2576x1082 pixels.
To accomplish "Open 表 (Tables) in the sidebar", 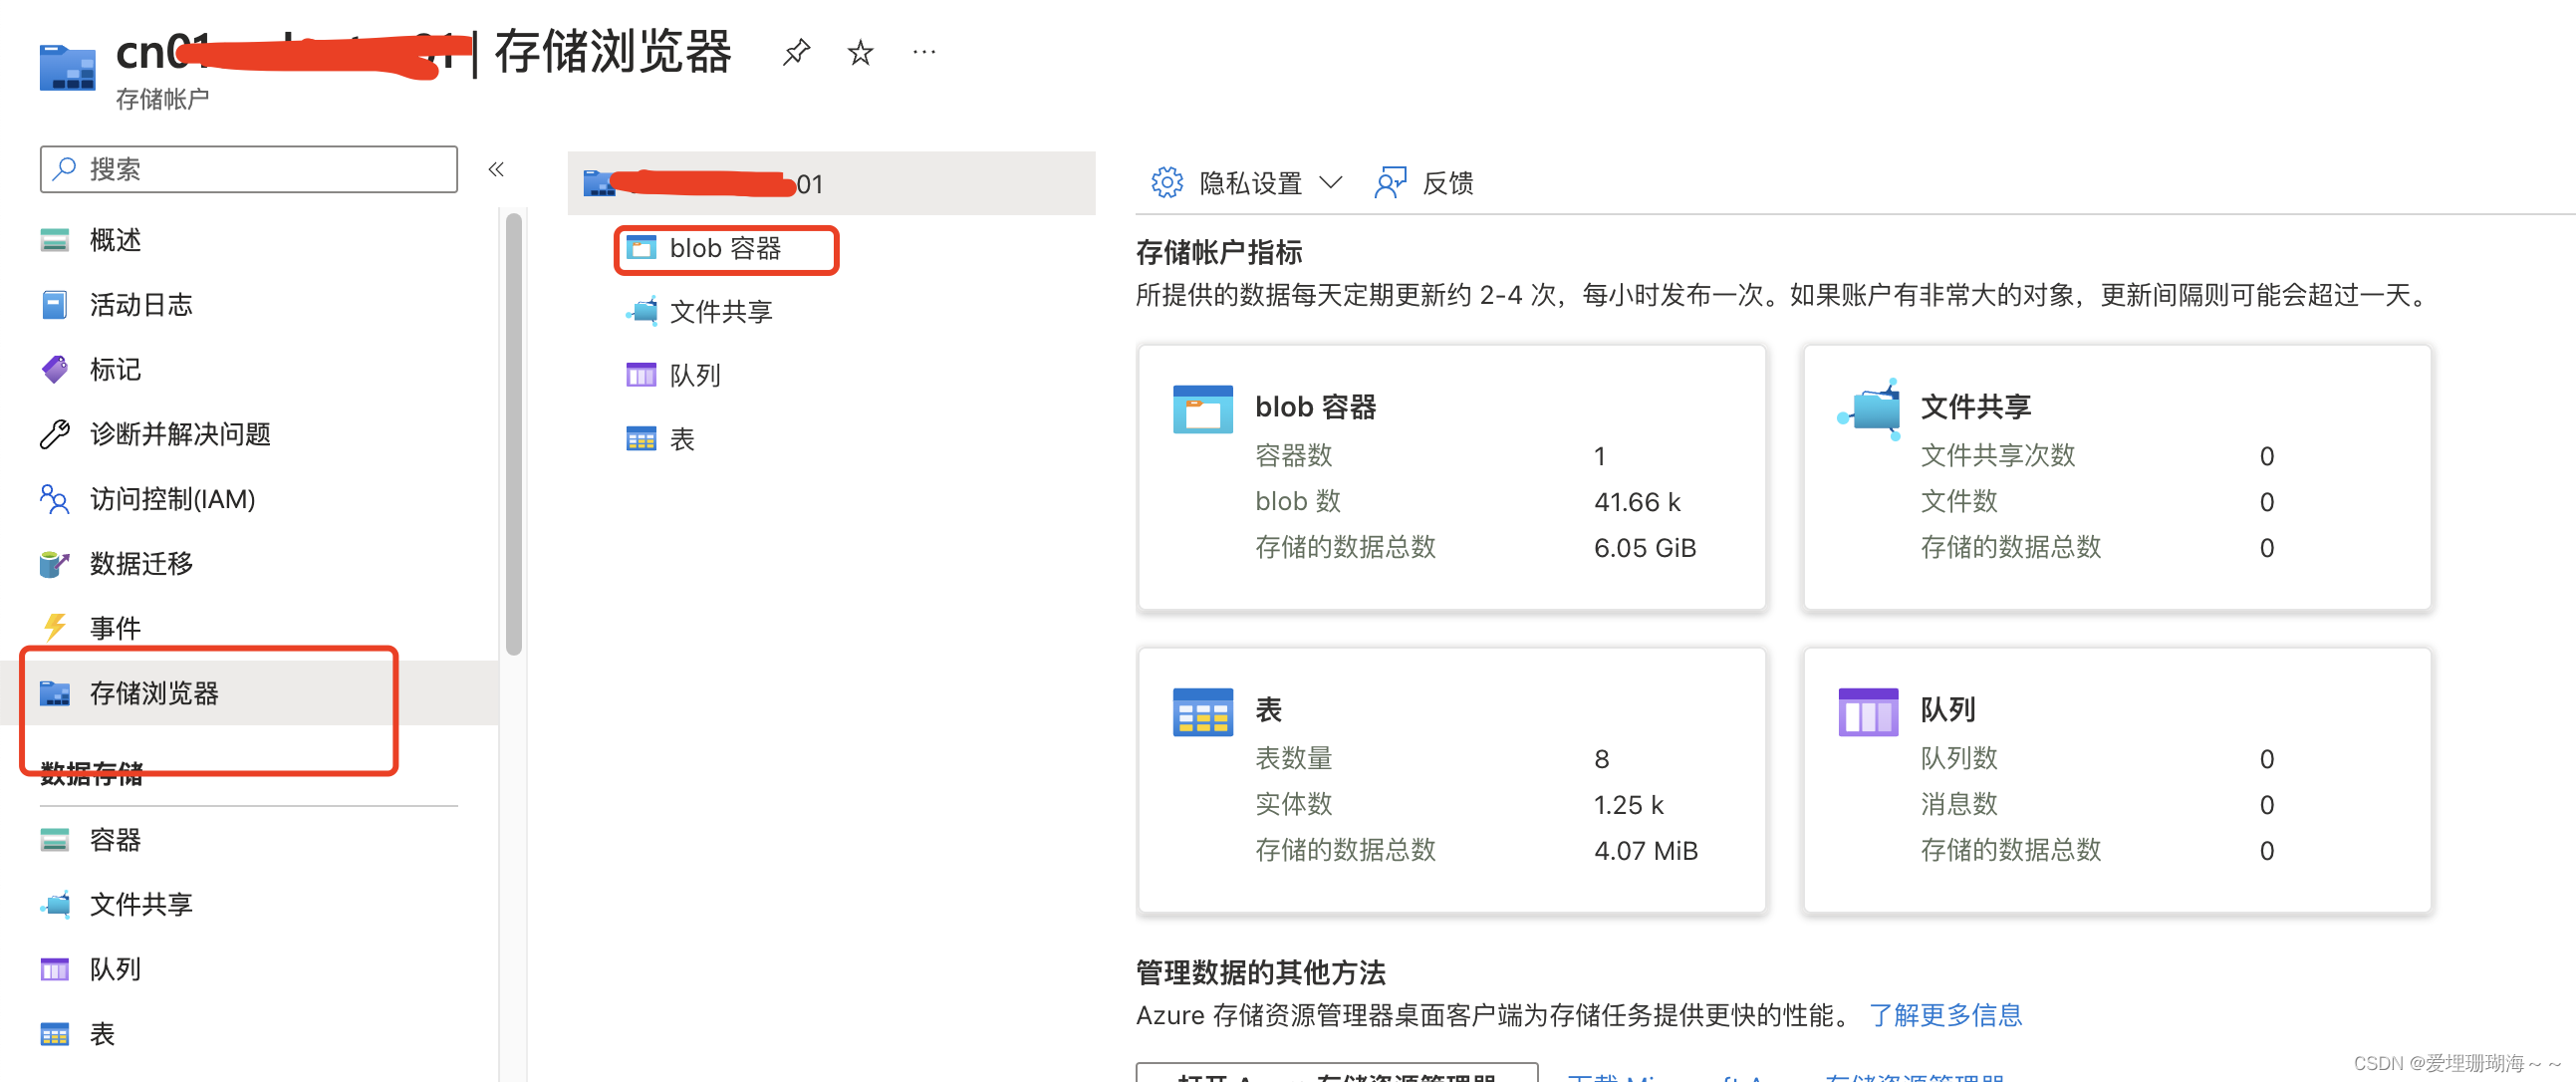I will pyautogui.click(x=102, y=1033).
